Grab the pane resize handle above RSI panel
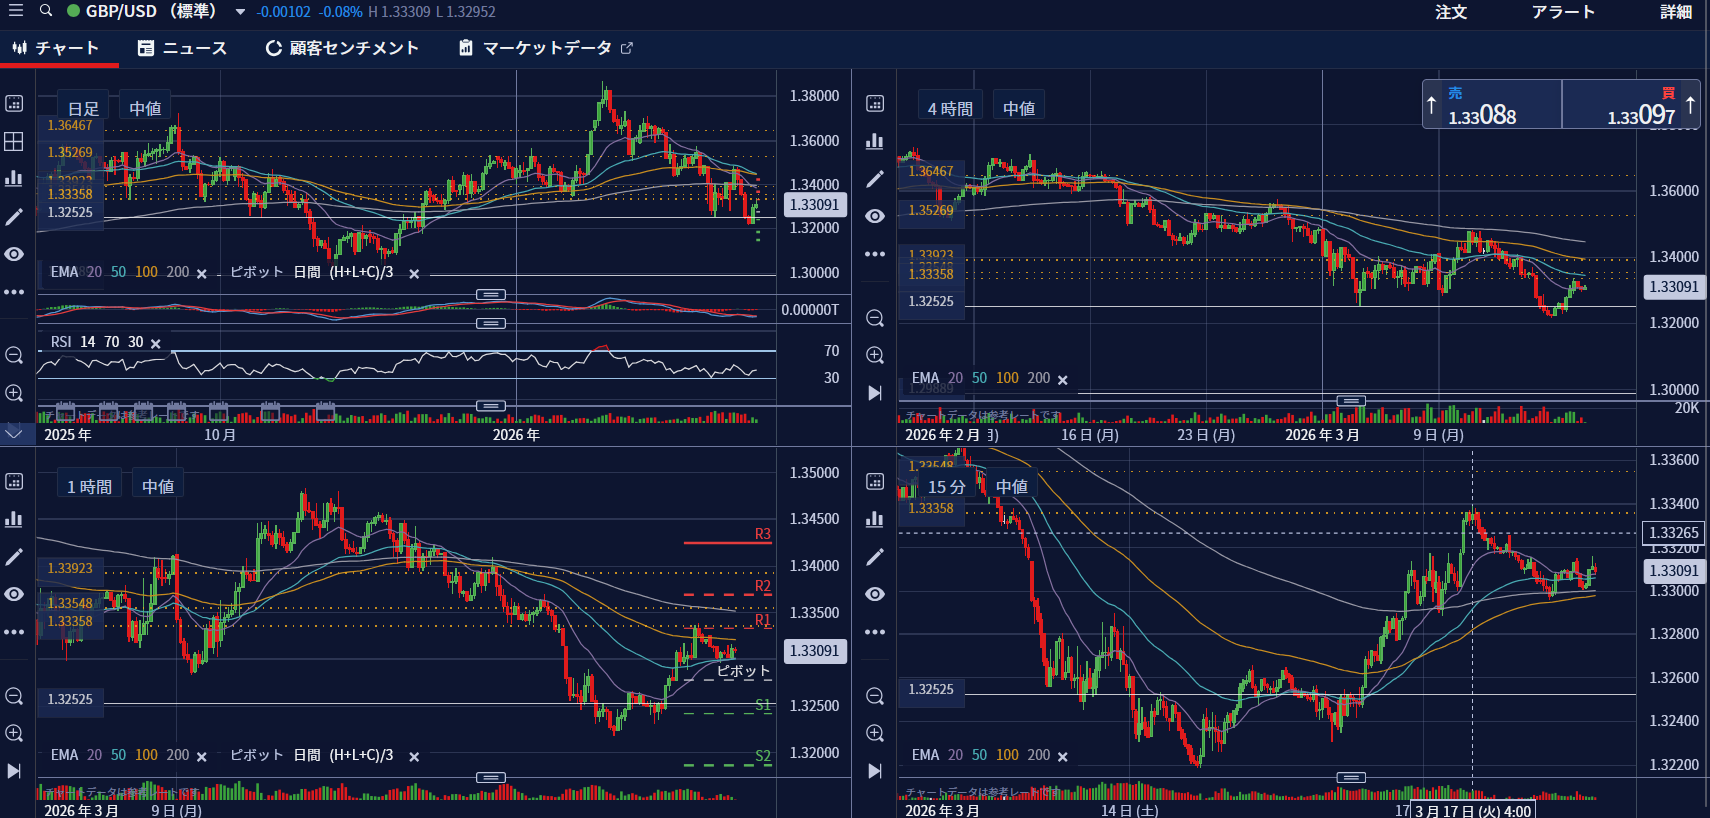 tap(490, 323)
